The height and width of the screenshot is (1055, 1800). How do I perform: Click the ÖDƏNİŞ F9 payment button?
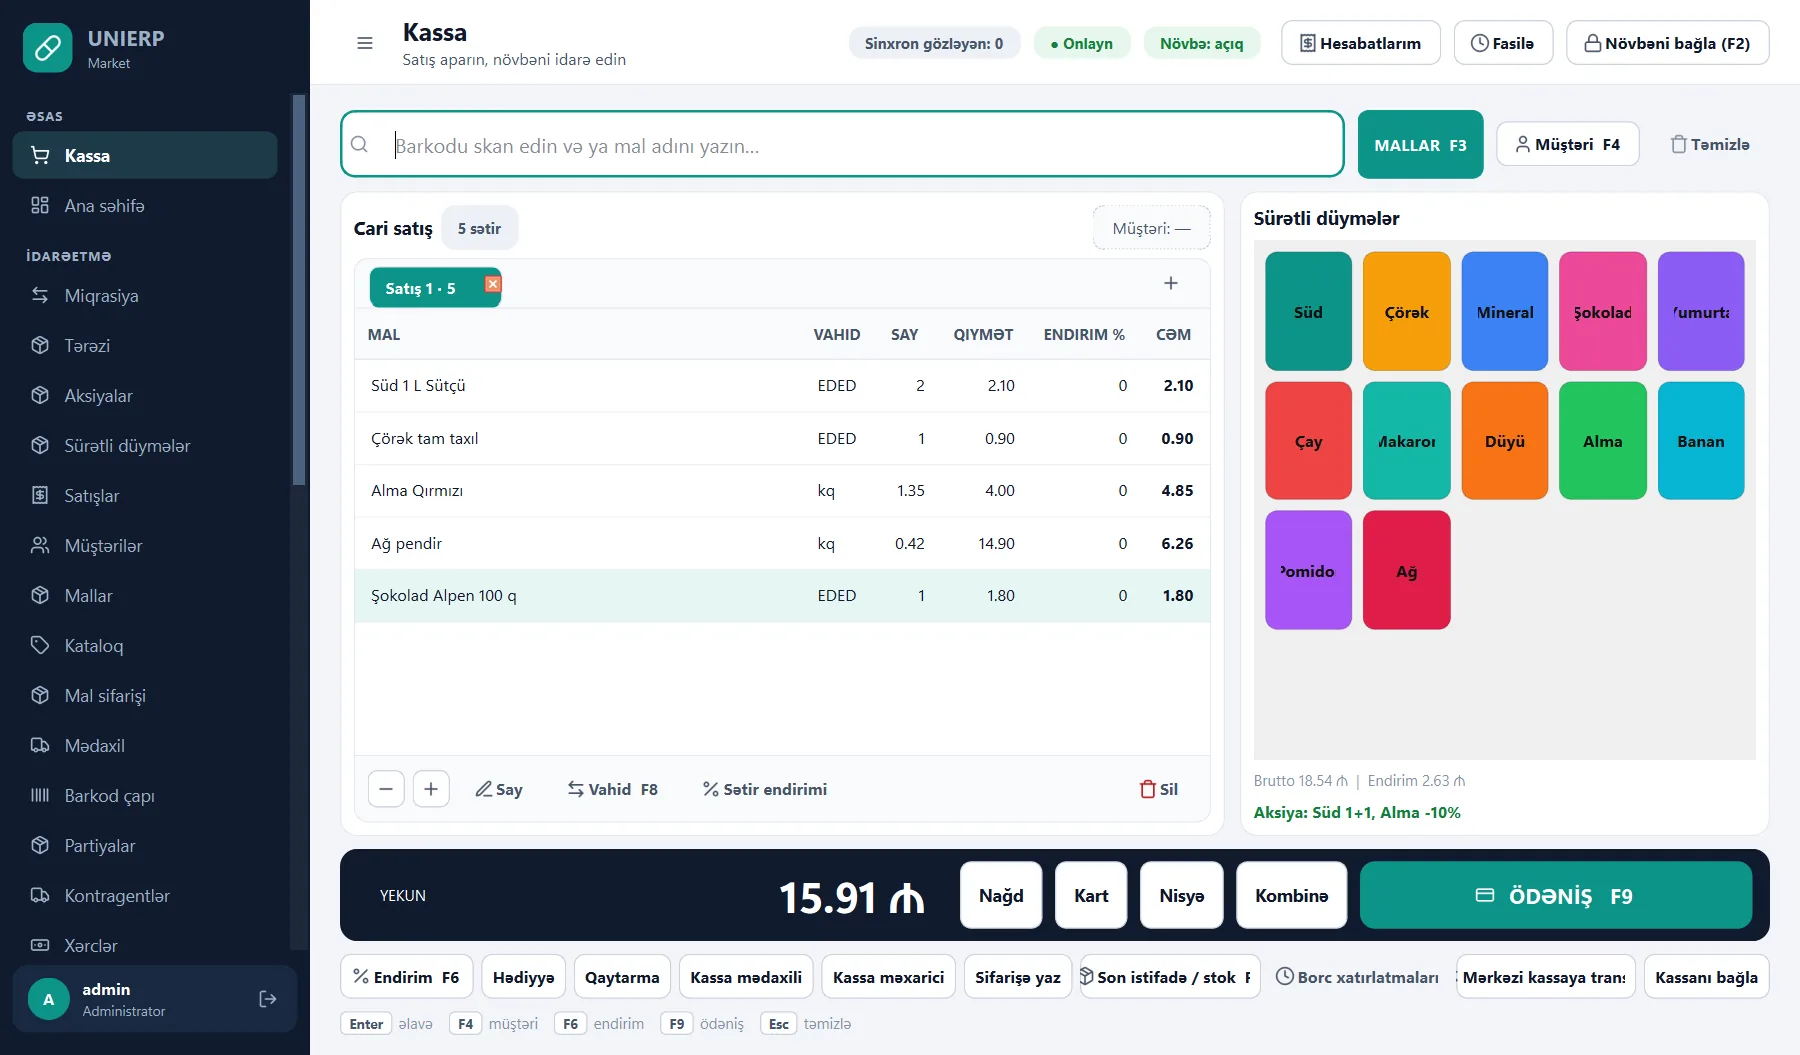pos(1556,896)
